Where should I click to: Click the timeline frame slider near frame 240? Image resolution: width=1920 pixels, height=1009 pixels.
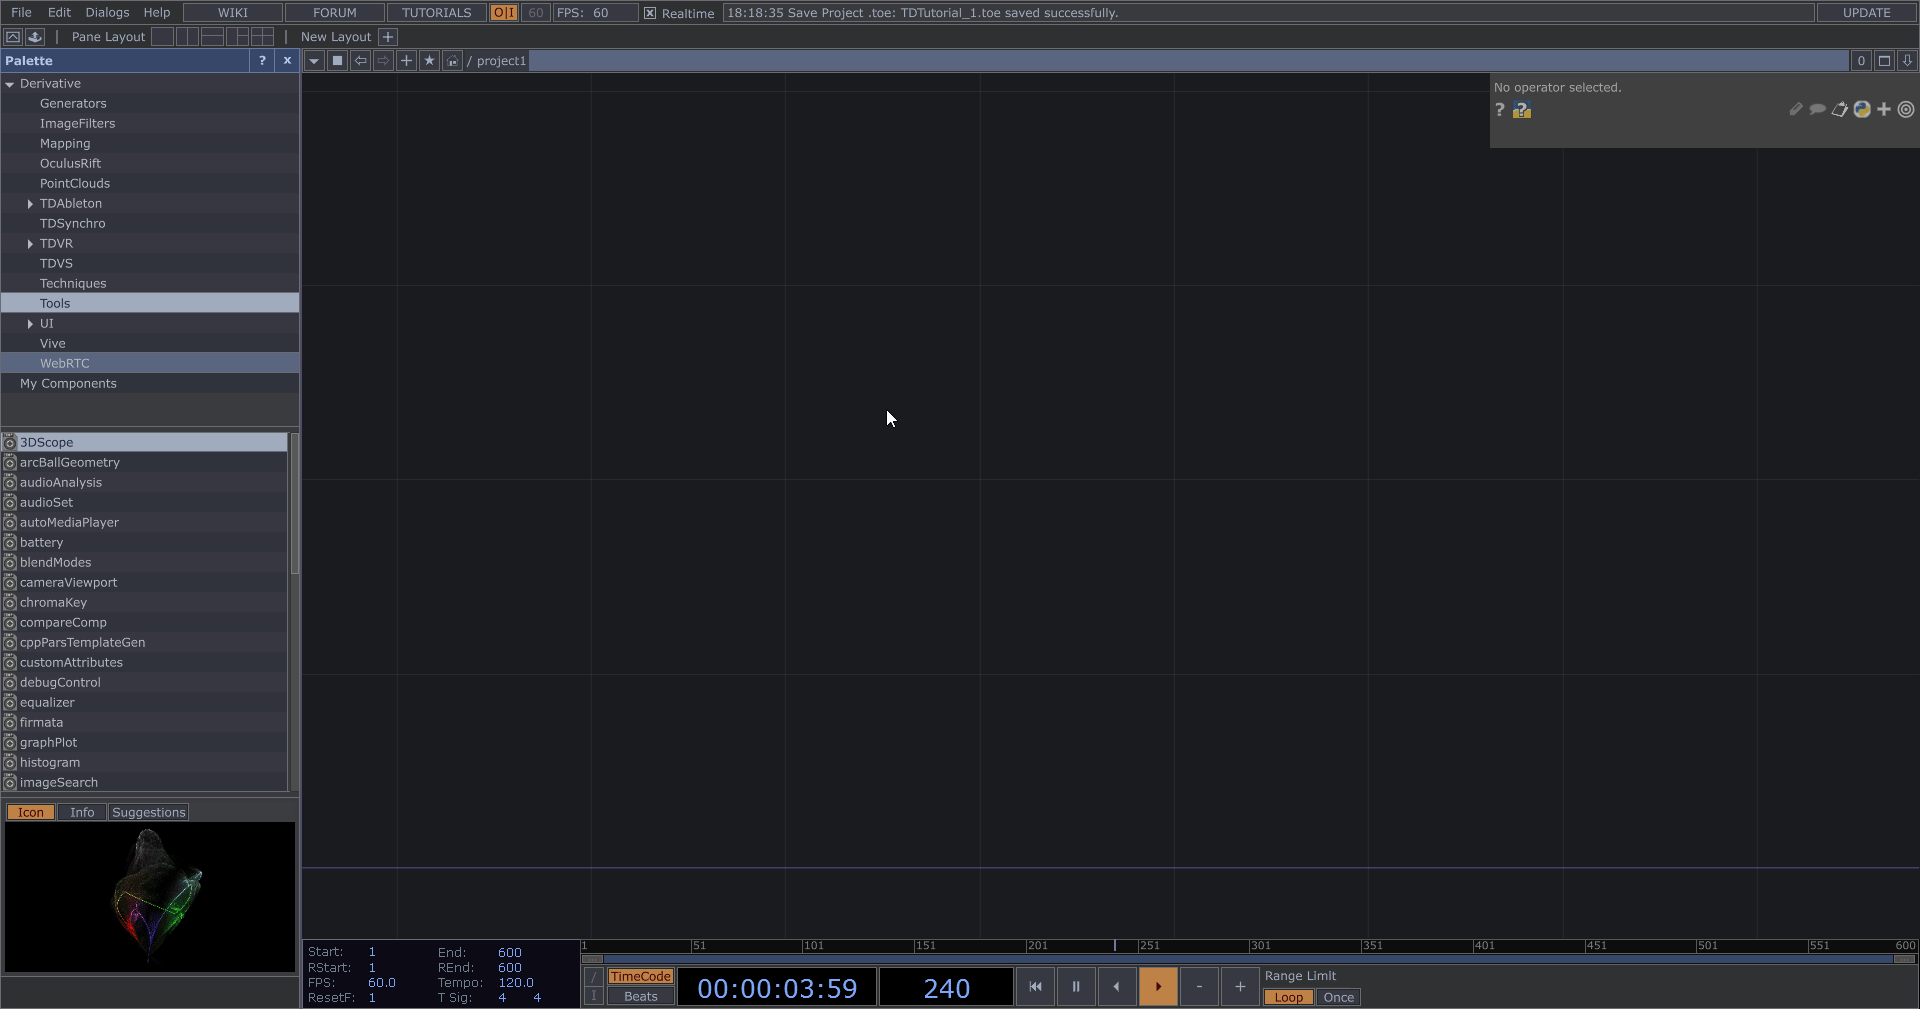coord(1114,946)
